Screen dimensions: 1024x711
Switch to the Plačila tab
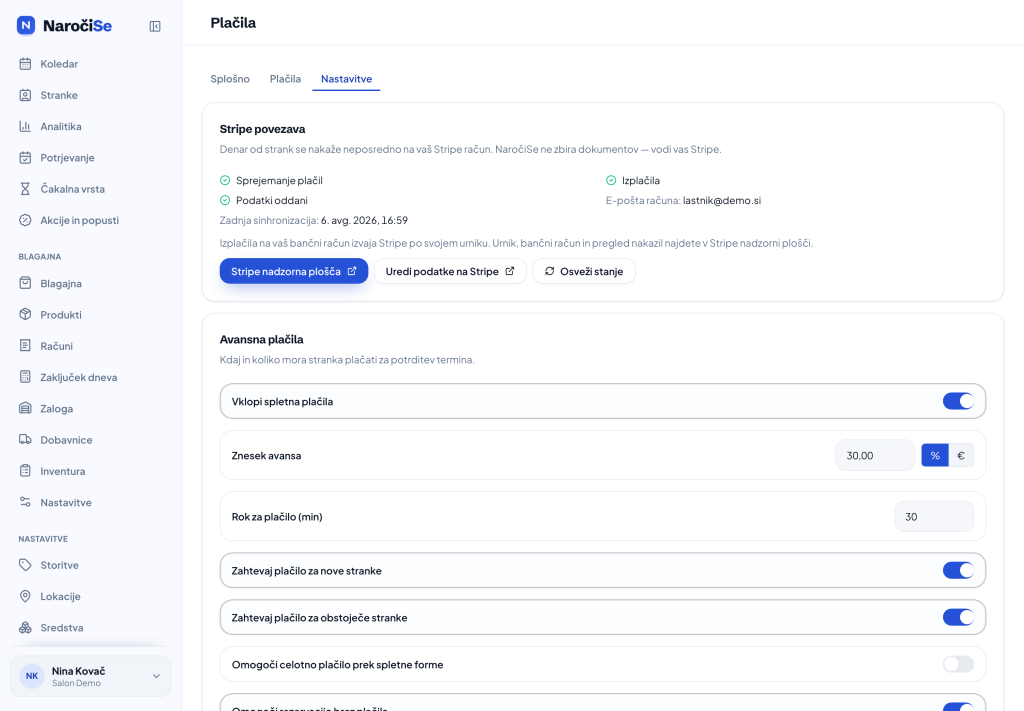[x=285, y=79]
